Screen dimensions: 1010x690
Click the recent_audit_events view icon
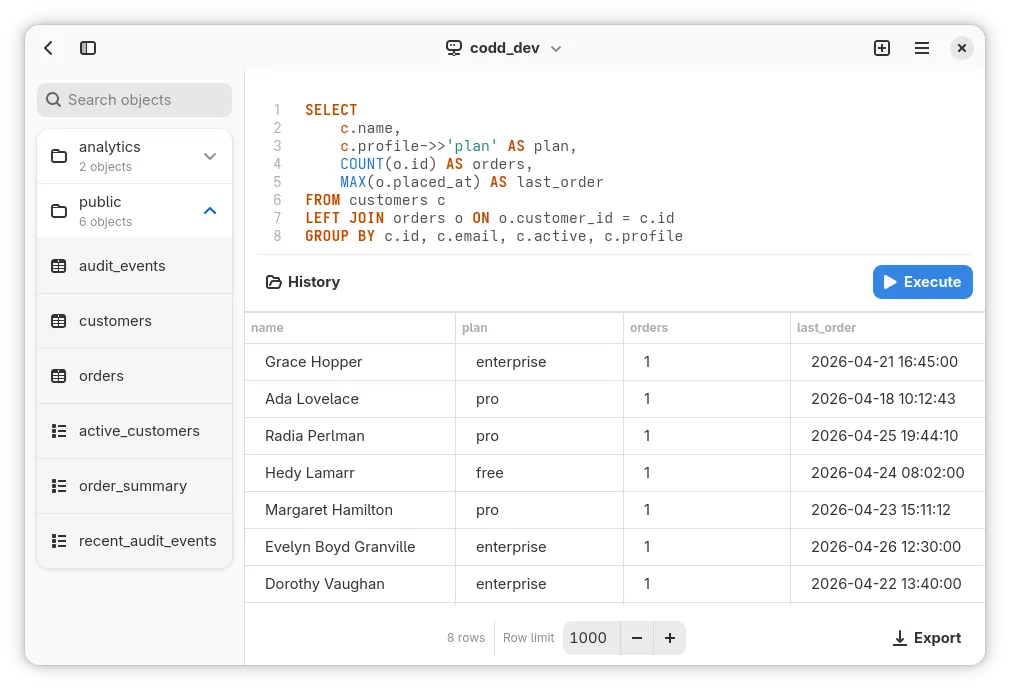(59, 541)
